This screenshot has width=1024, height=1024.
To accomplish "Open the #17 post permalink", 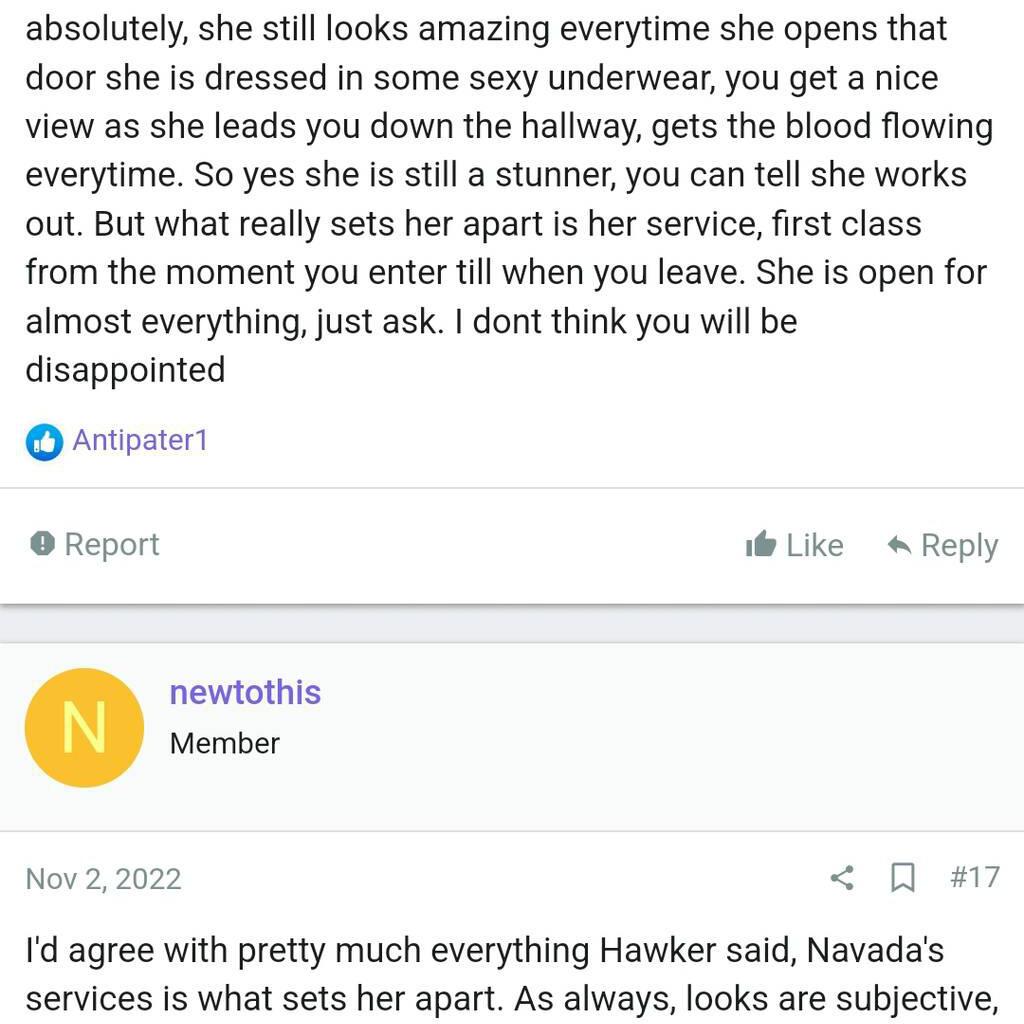I will [974, 877].
